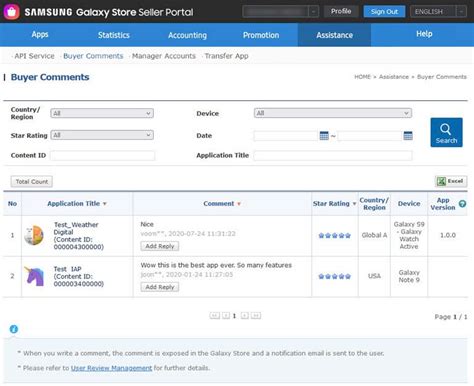The height and width of the screenshot is (386, 474).
Task: Switch to Buyer Comments sub-tab
Action: [x=93, y=56]
